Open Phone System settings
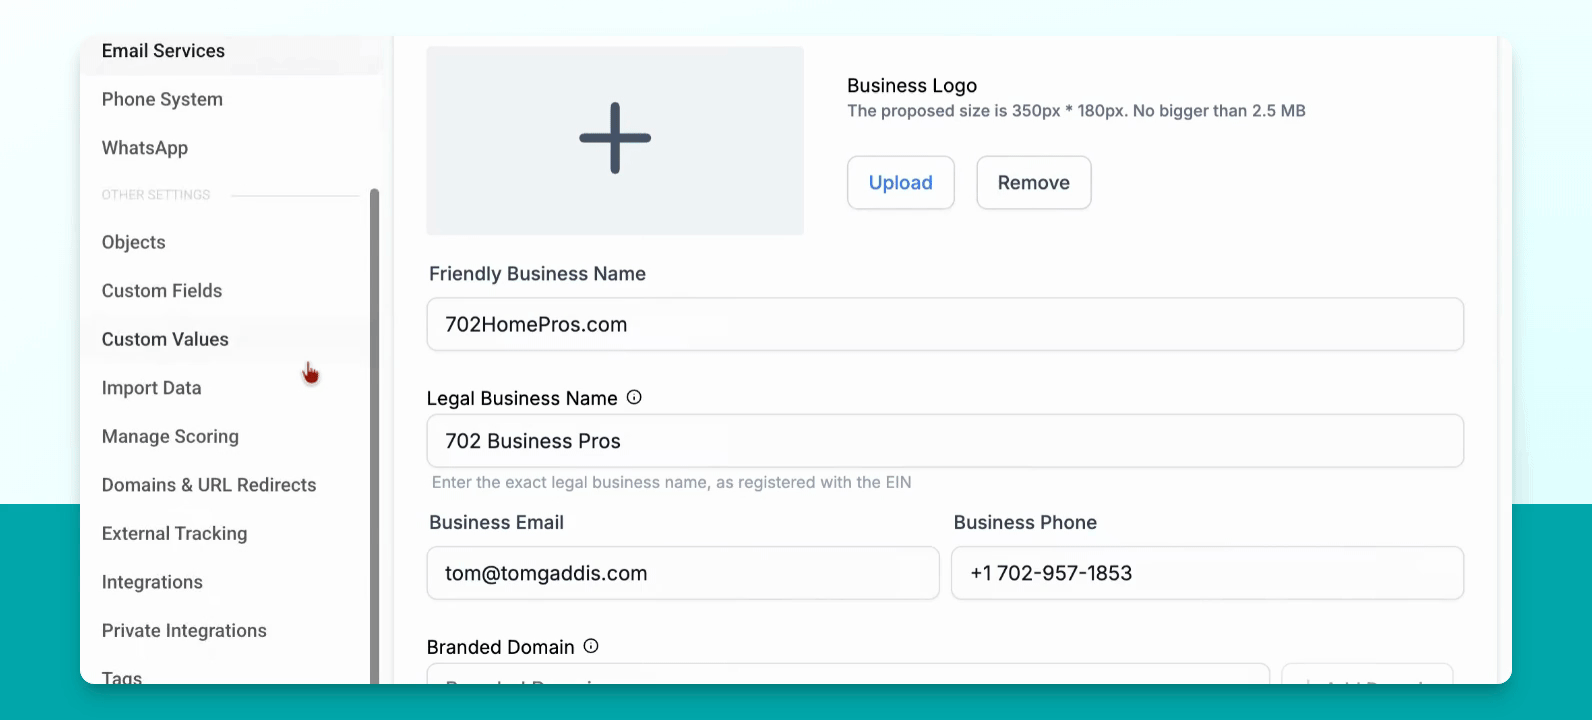The height and width of the screenshot is (720, 1592). [162, 99]
